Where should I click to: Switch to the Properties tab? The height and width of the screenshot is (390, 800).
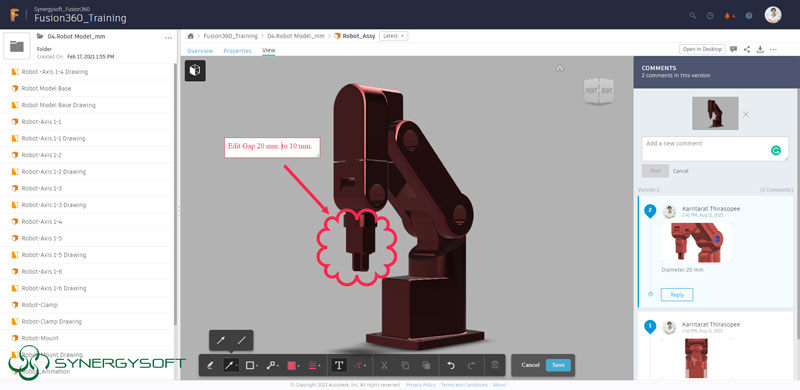237,51
